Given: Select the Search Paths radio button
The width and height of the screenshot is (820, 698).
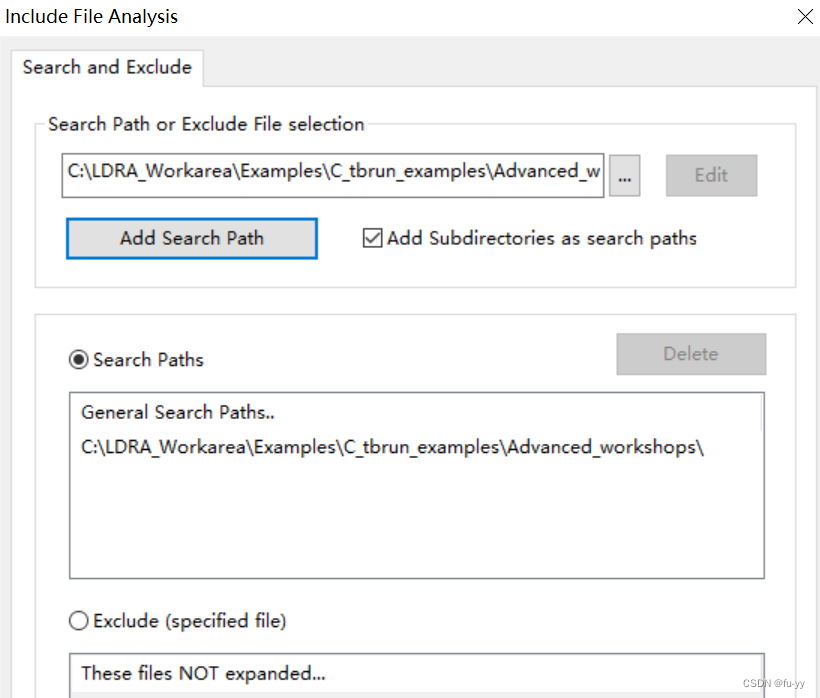Looking at the screenshot, I should pos(79,360).
